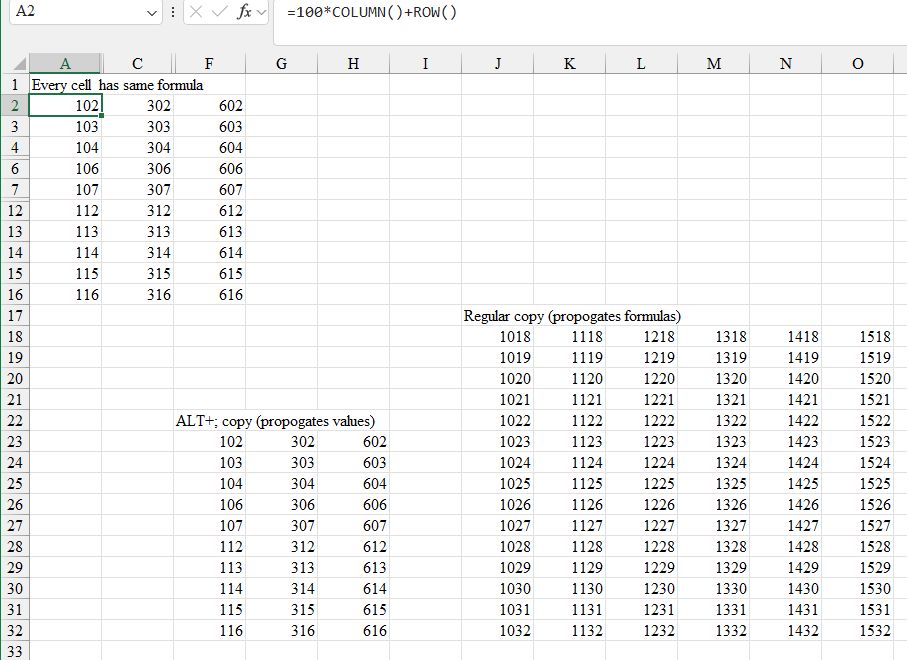
Task: Select column F header
Action: (x=209, y=64)
